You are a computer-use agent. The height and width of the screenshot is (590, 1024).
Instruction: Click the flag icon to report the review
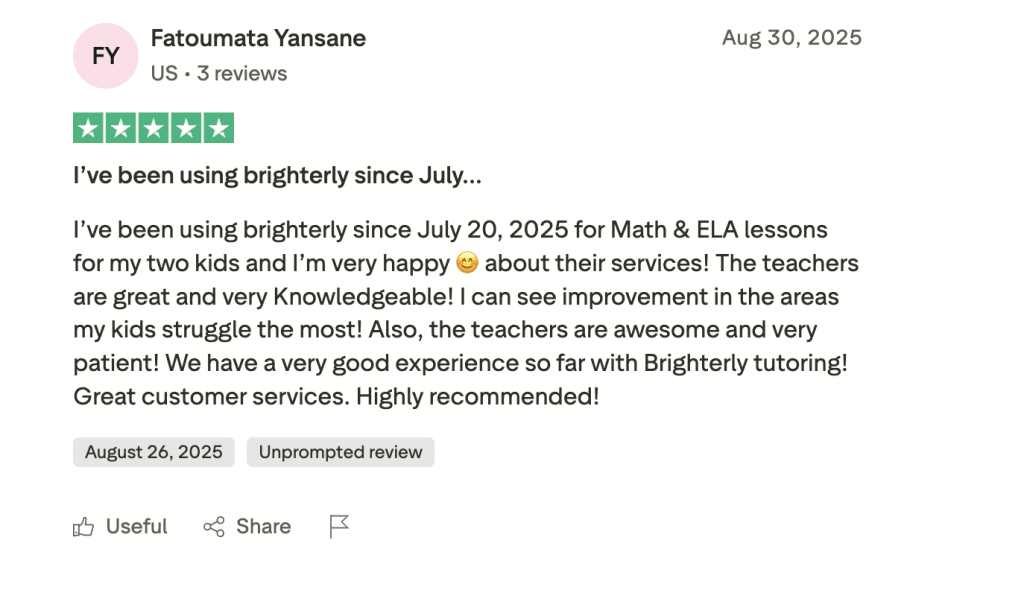(339, 525)
